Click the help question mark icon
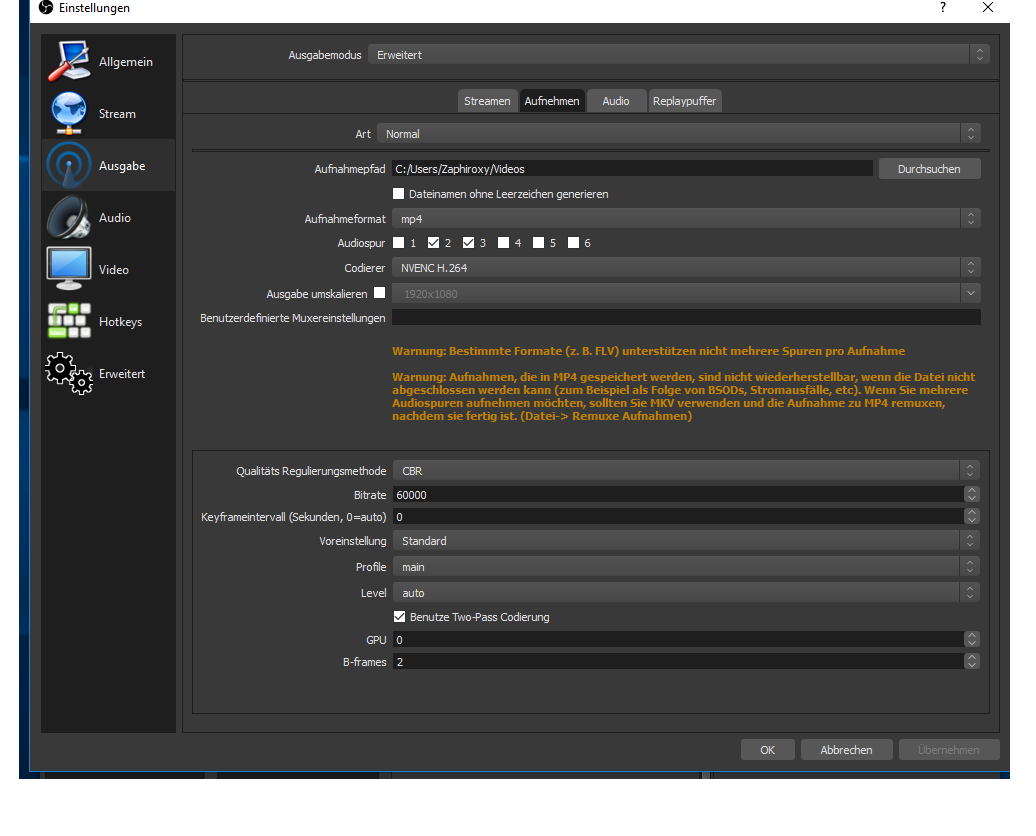Screen dimensions: 1036x836 coord(942,8)
